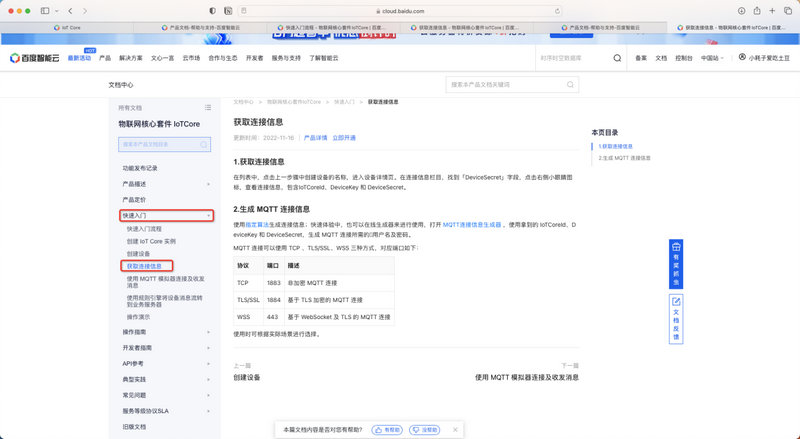The width and height of the screenshot is (800, 439).
Task: Open the 了解智能云 navigation menu
Action: click(324, 58)
